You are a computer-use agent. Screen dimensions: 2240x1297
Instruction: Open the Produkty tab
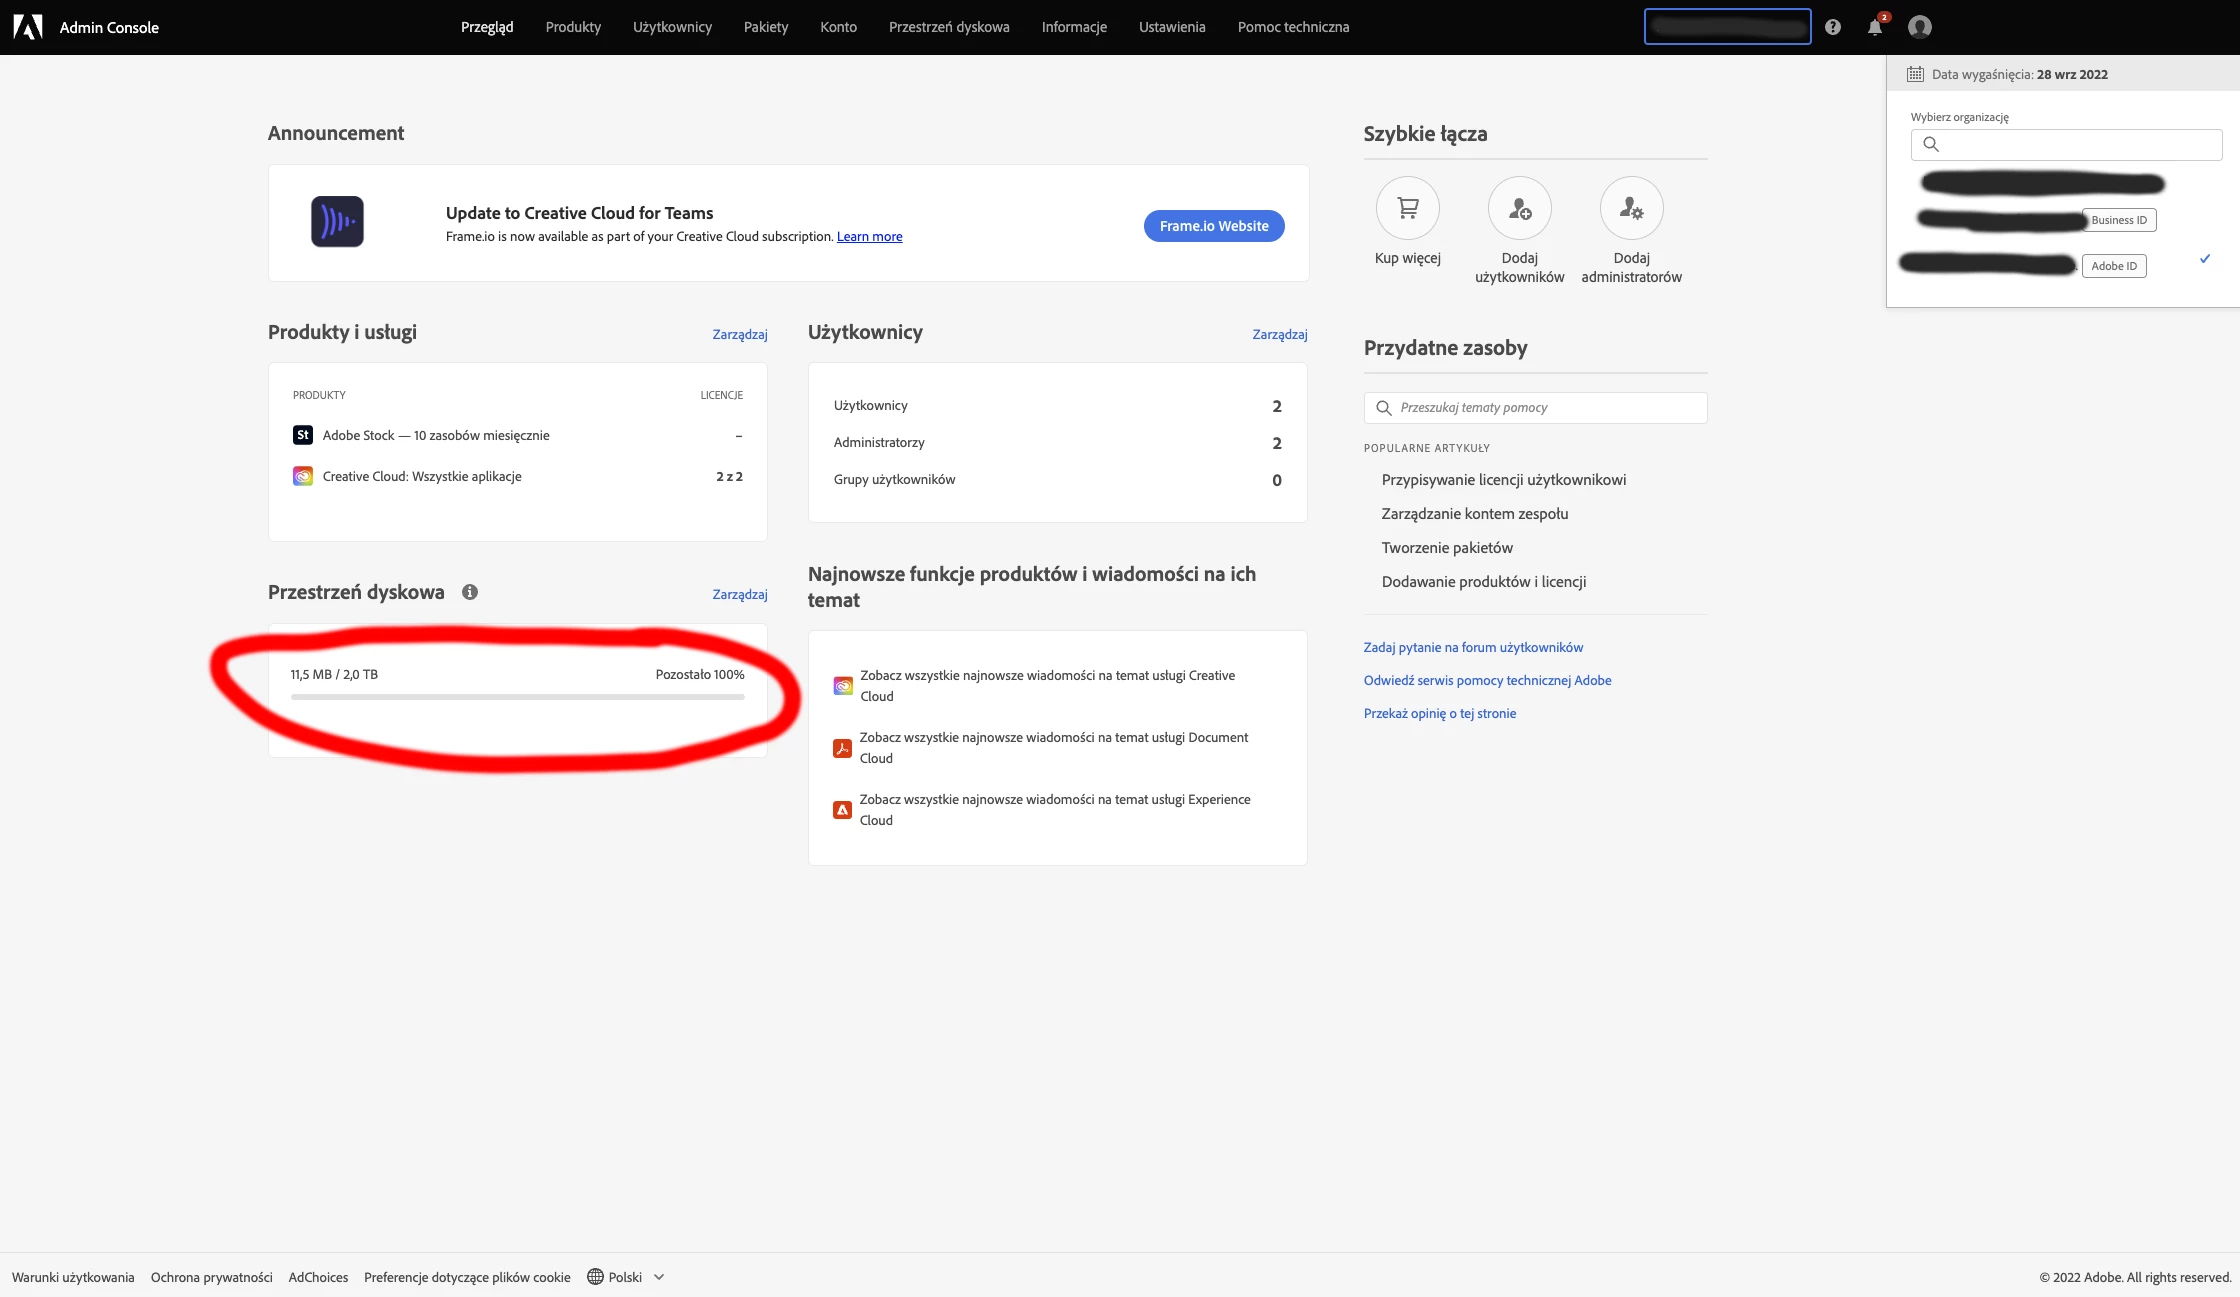pyautogui.click(x=573, y=27)
